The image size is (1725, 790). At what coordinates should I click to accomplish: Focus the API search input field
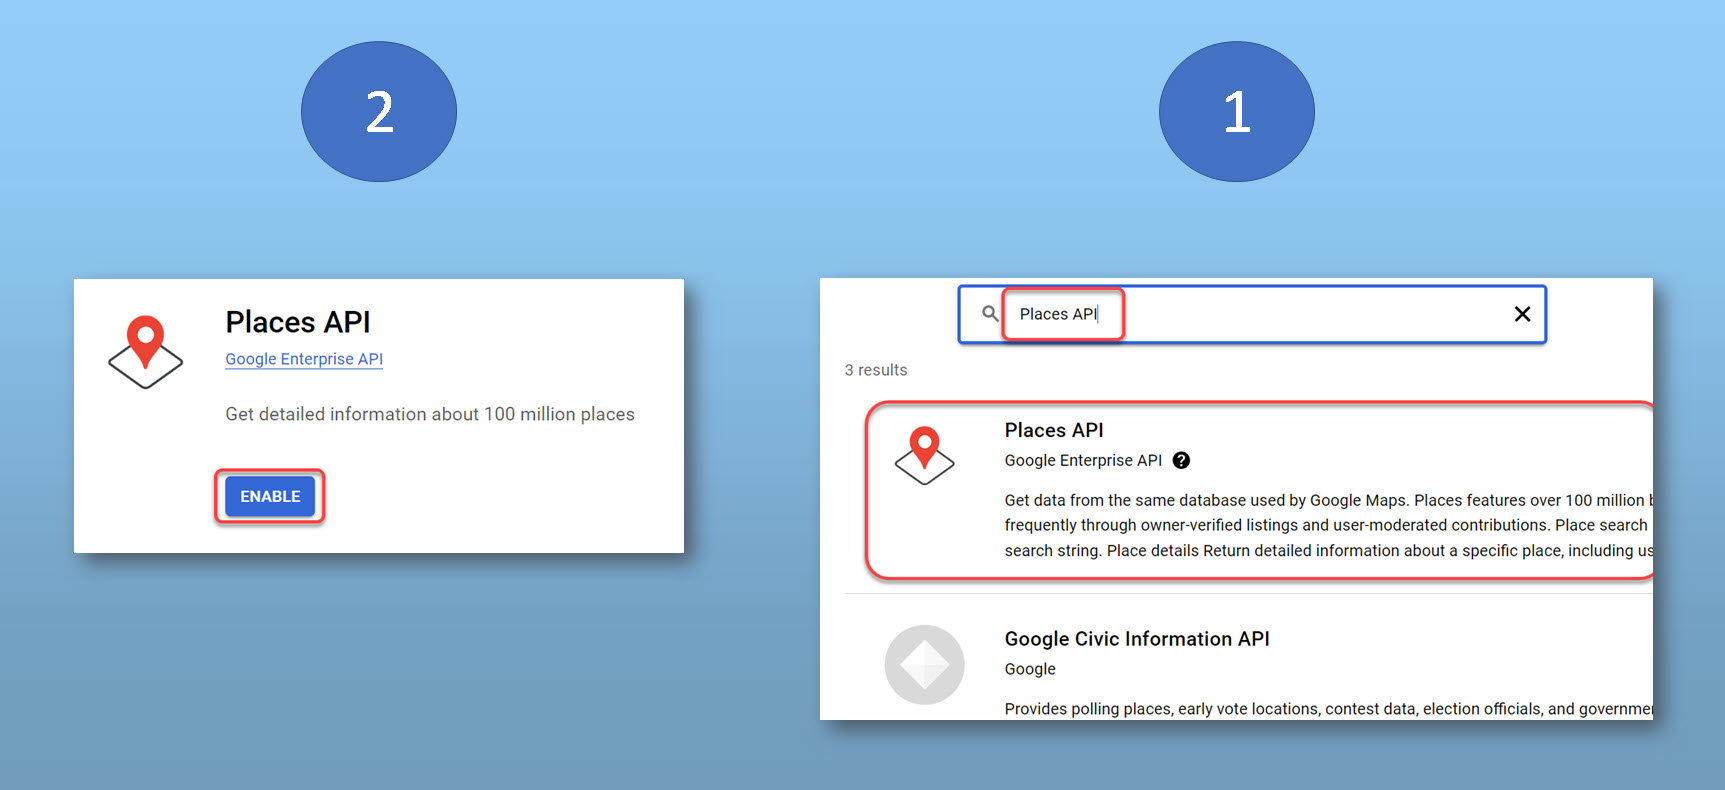(x=1252, y=314)
